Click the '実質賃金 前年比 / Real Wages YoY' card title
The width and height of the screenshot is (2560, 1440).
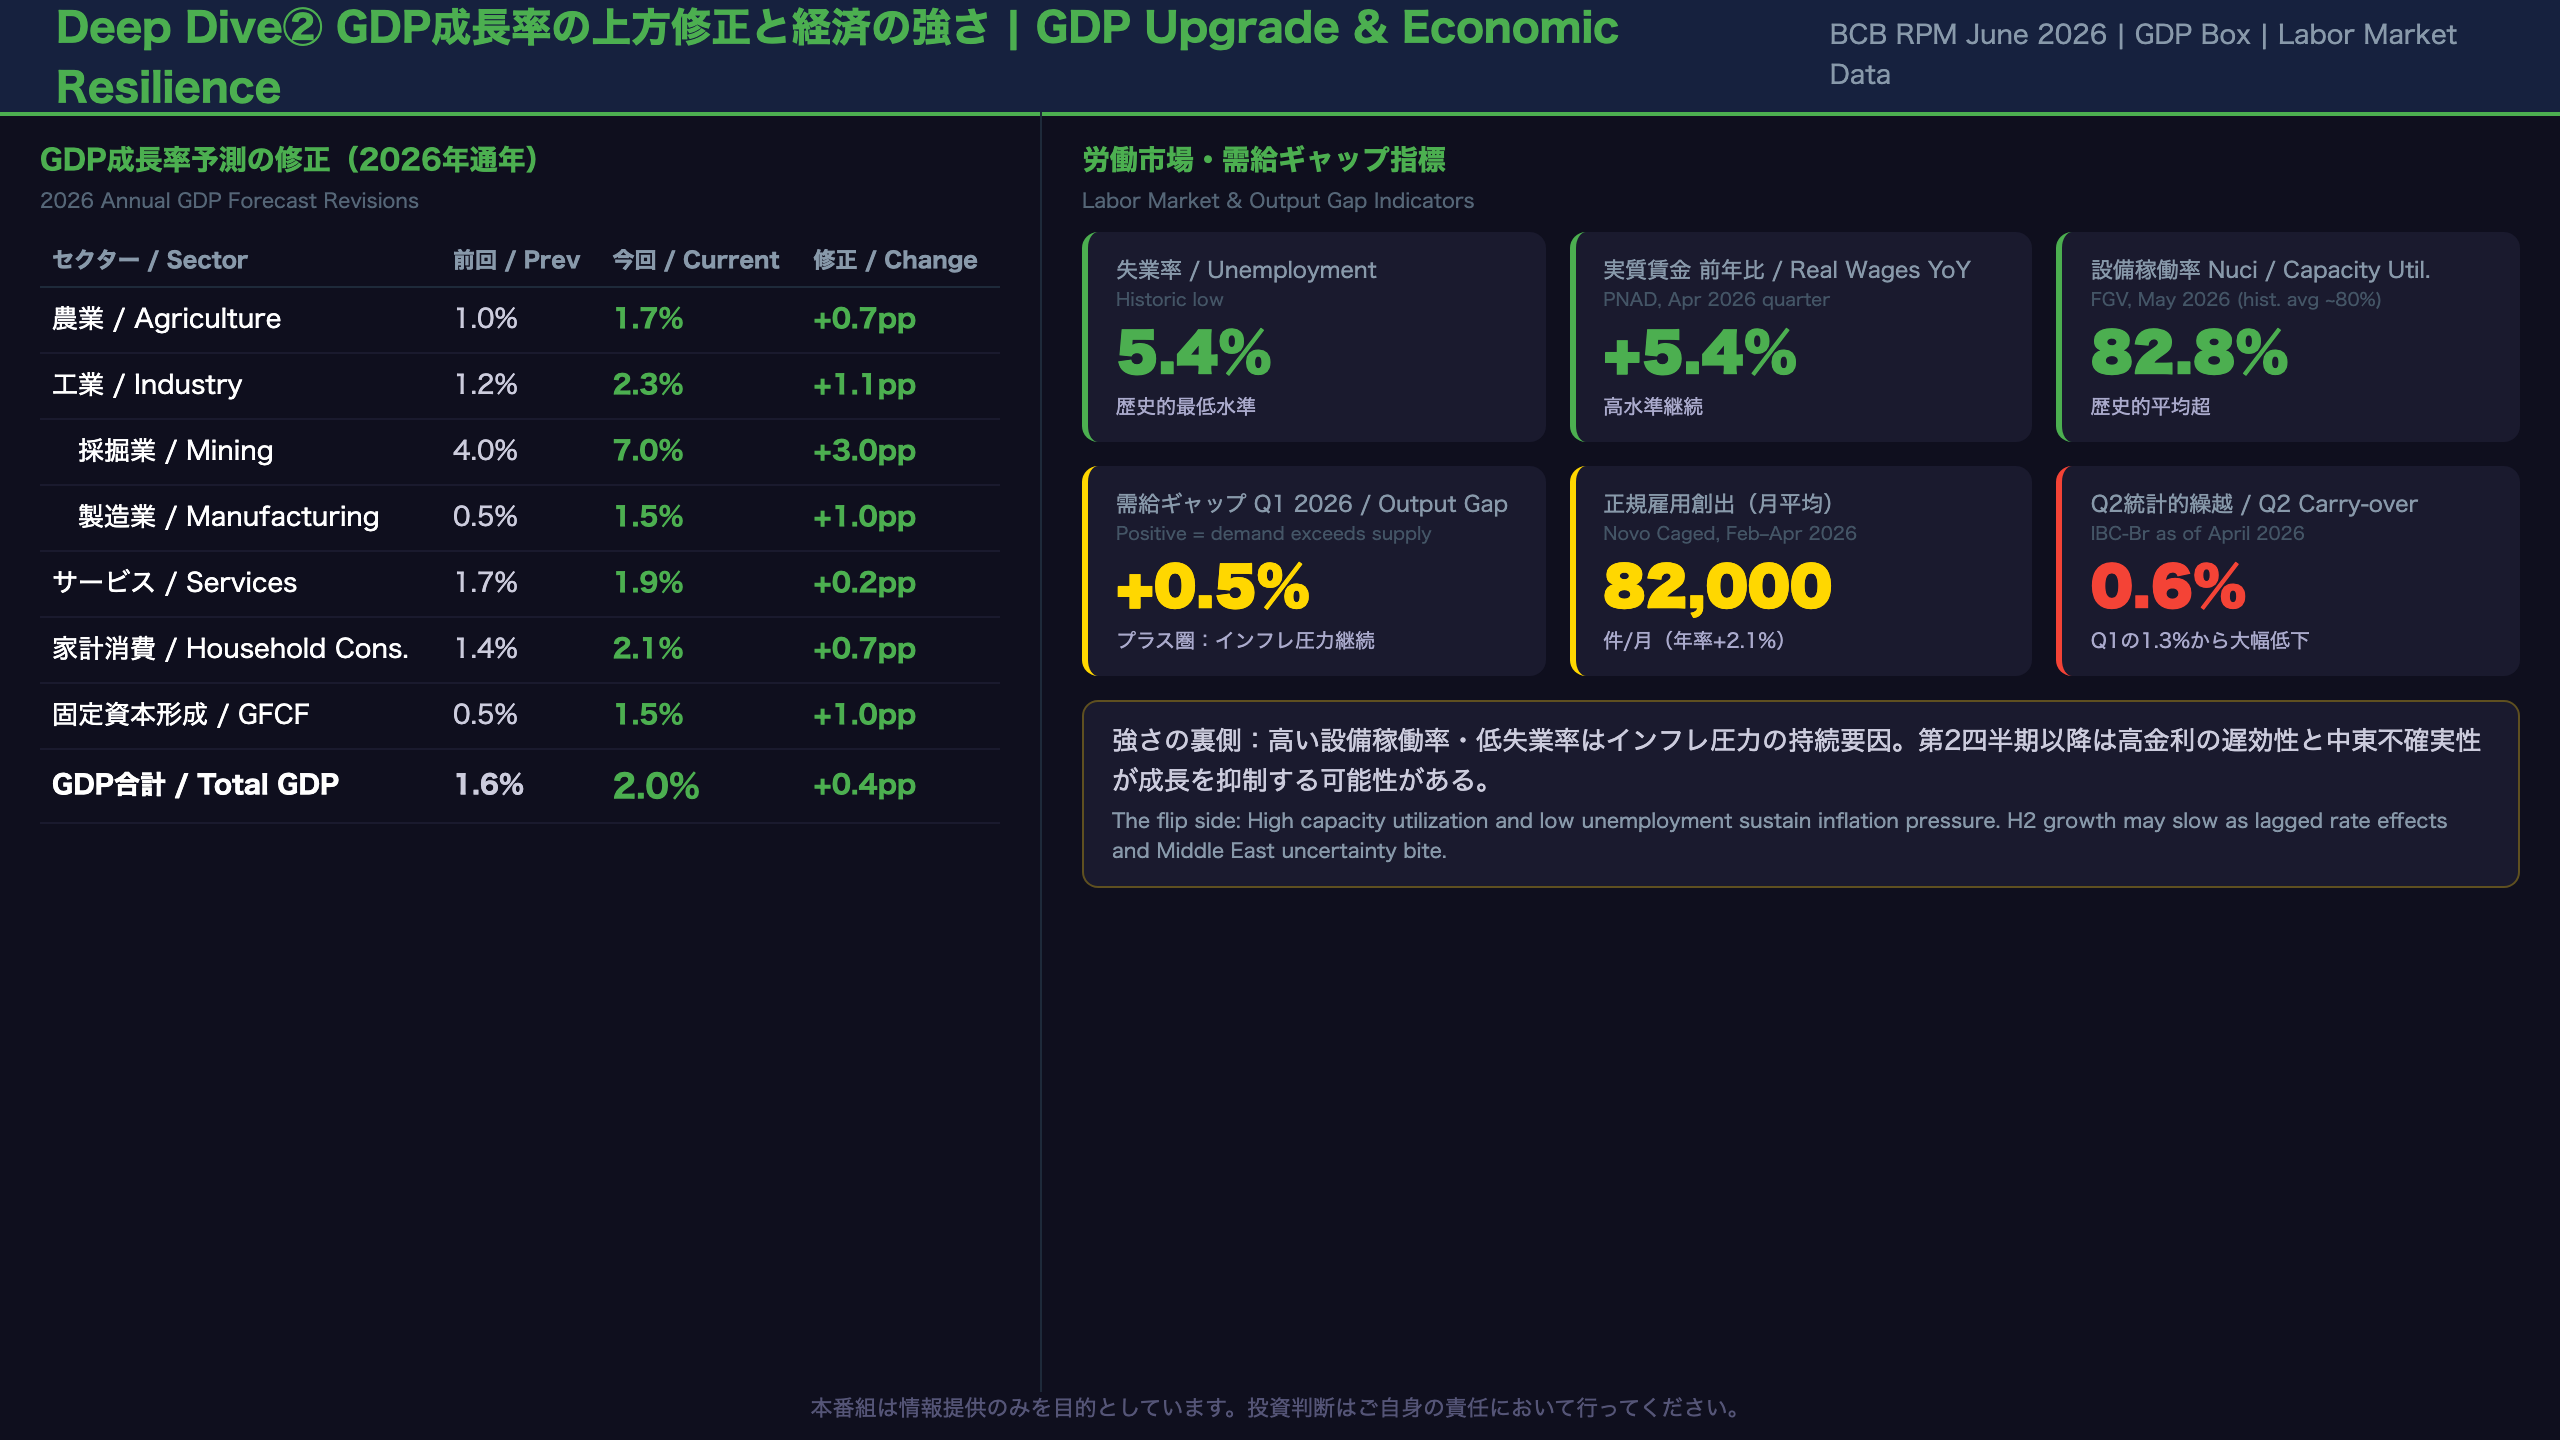(x=1787, y=270)
